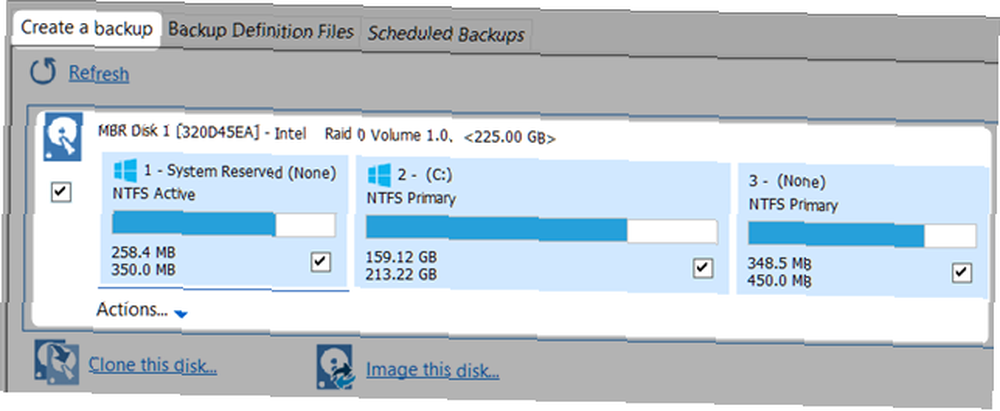This screenshot has height=411, width=1000.
Task: Switch to Backup Definition Files tab
Action: pyautogui.click(x=261, y=31)
